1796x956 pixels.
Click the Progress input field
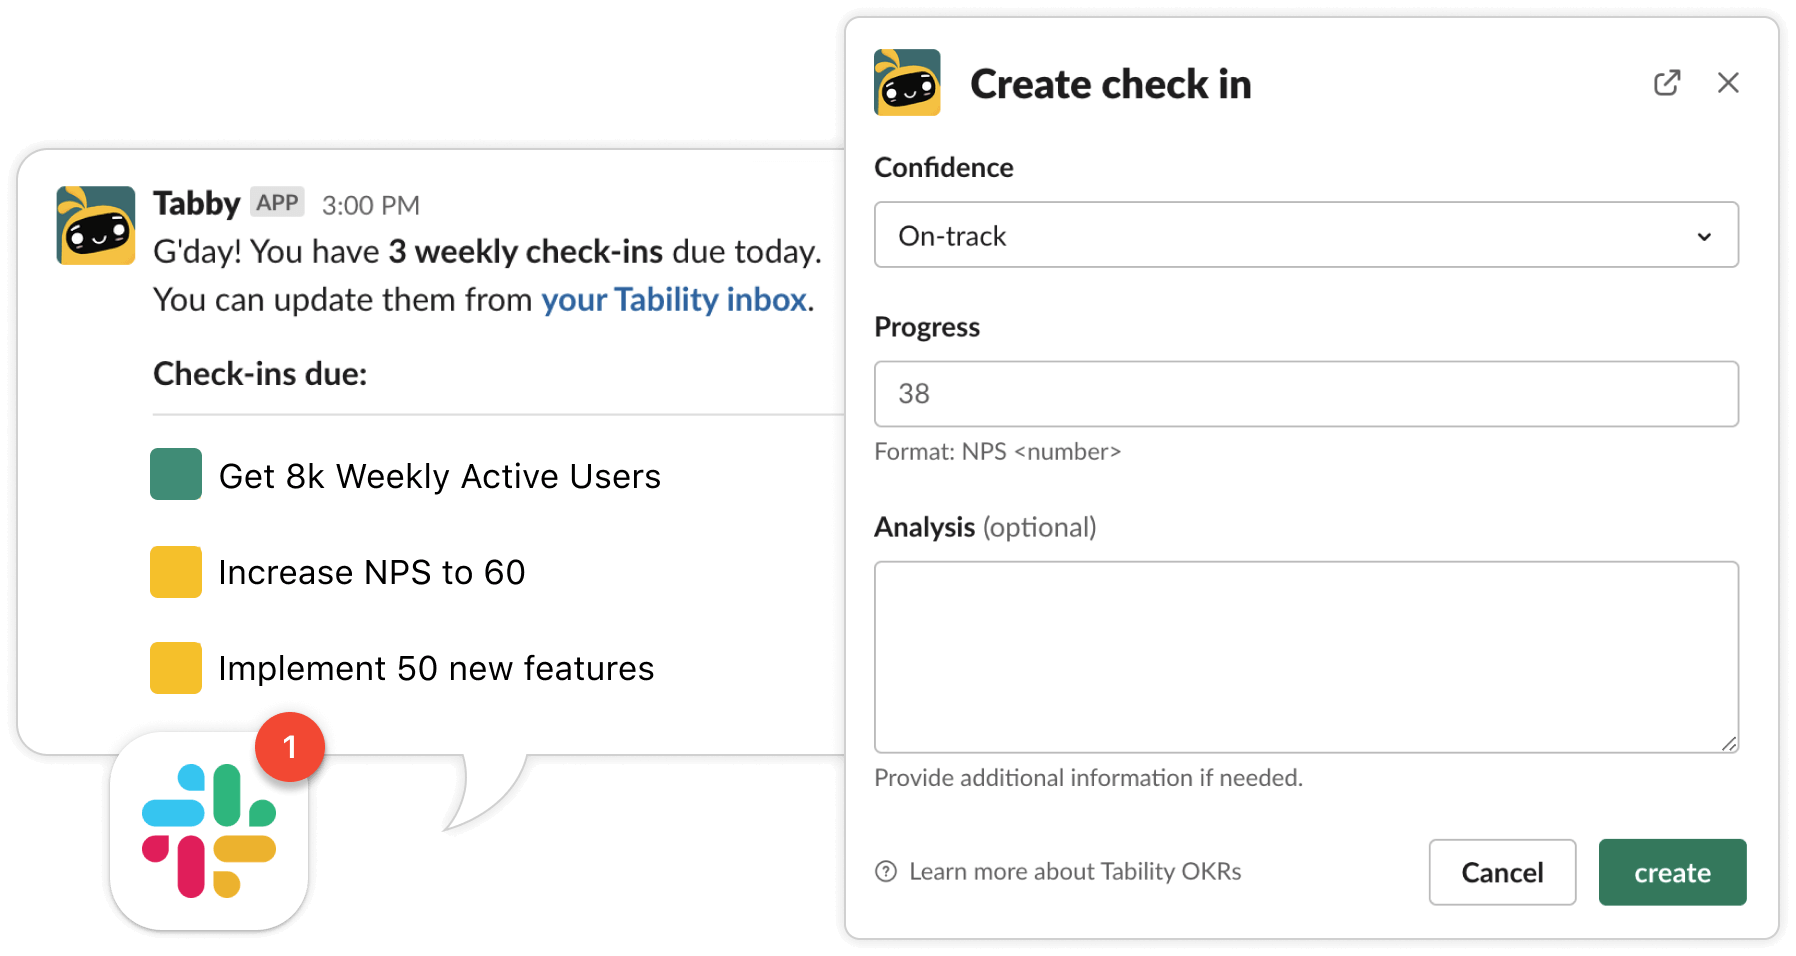coord(1306,394)
